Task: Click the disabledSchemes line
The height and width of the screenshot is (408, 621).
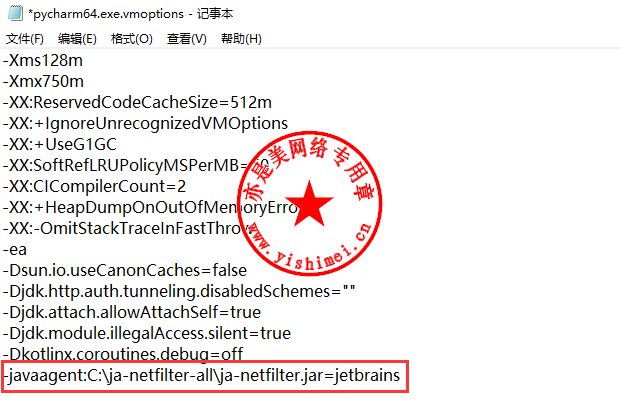Action: pyautogui.click(x=179, y=292)
